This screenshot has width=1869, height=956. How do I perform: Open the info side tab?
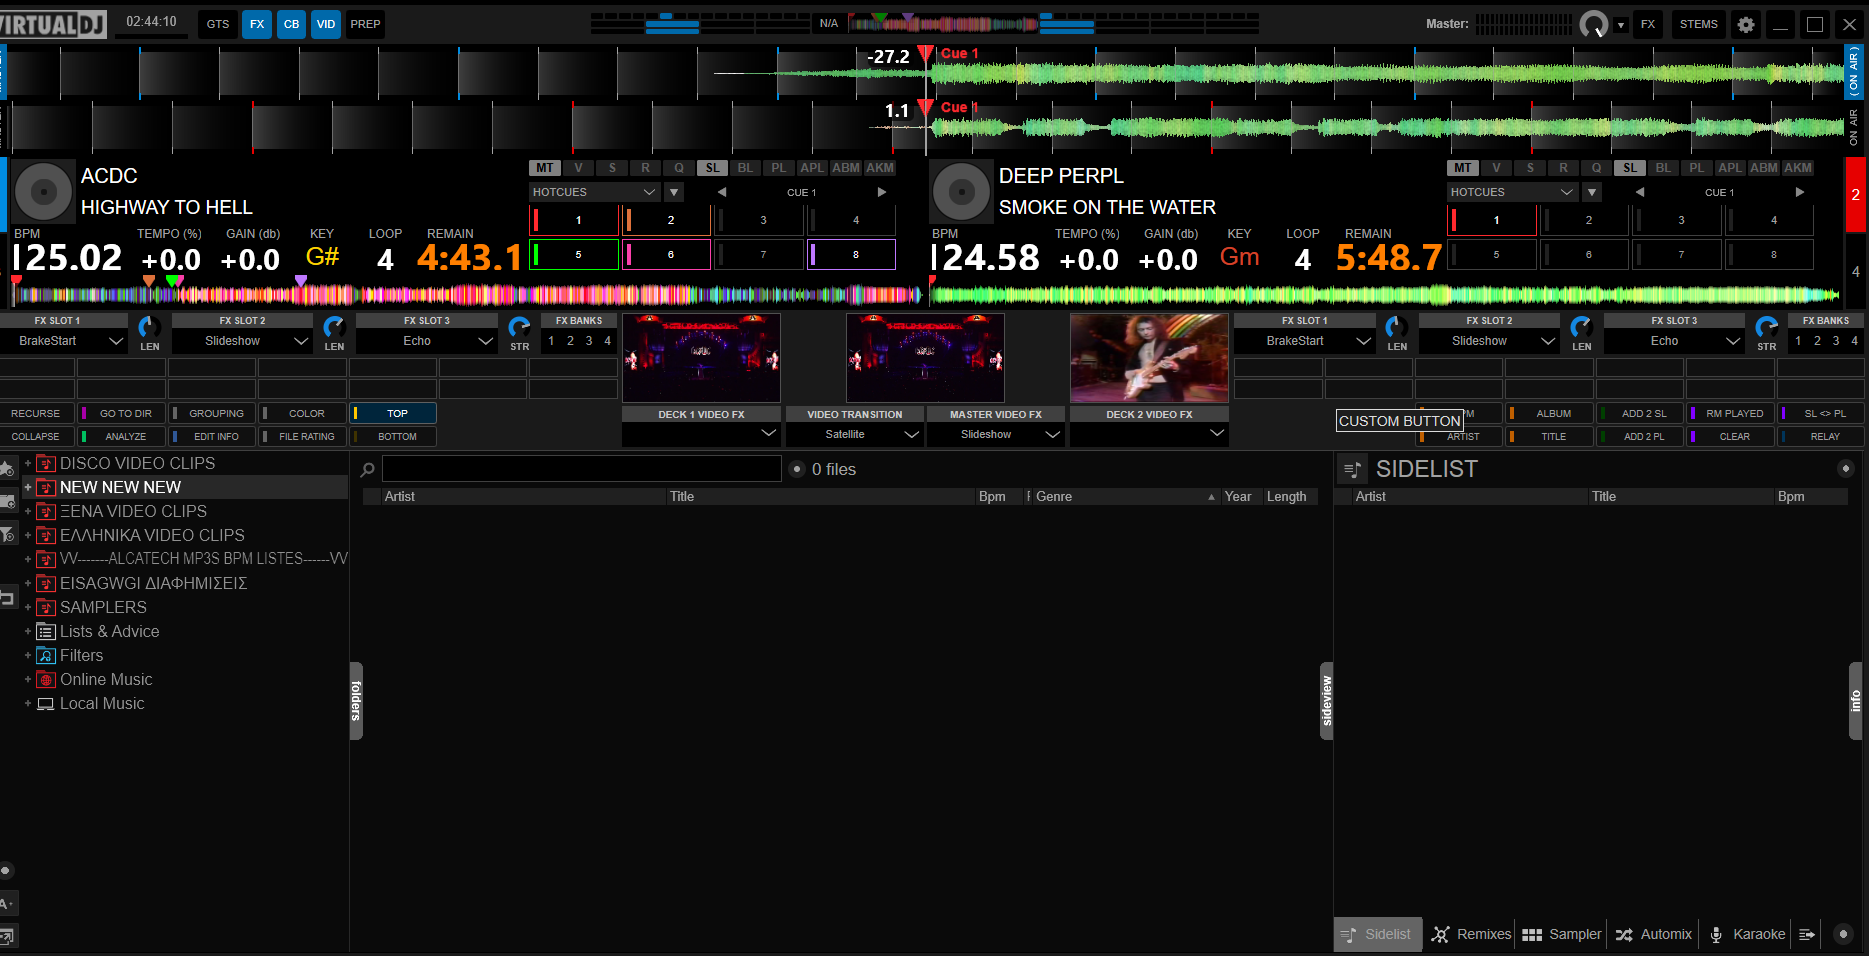(1856, 701)
